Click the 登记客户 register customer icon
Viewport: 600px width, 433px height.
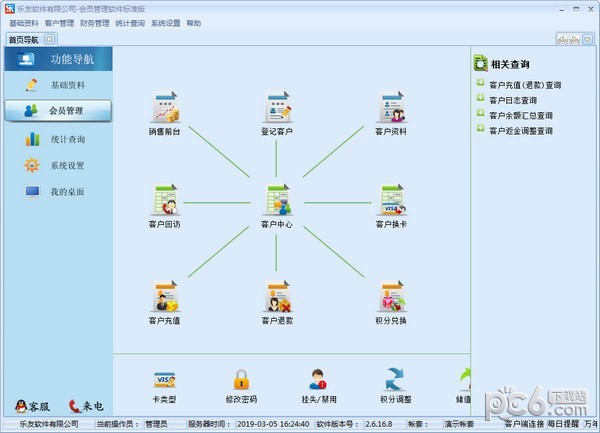[x=277, y=108]
